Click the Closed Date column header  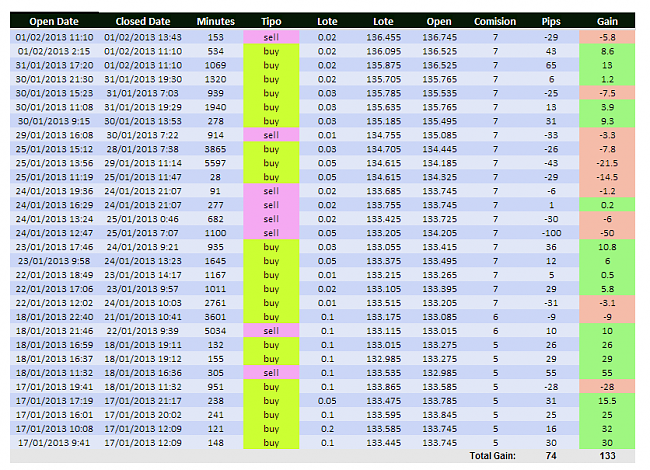[143, 20]
